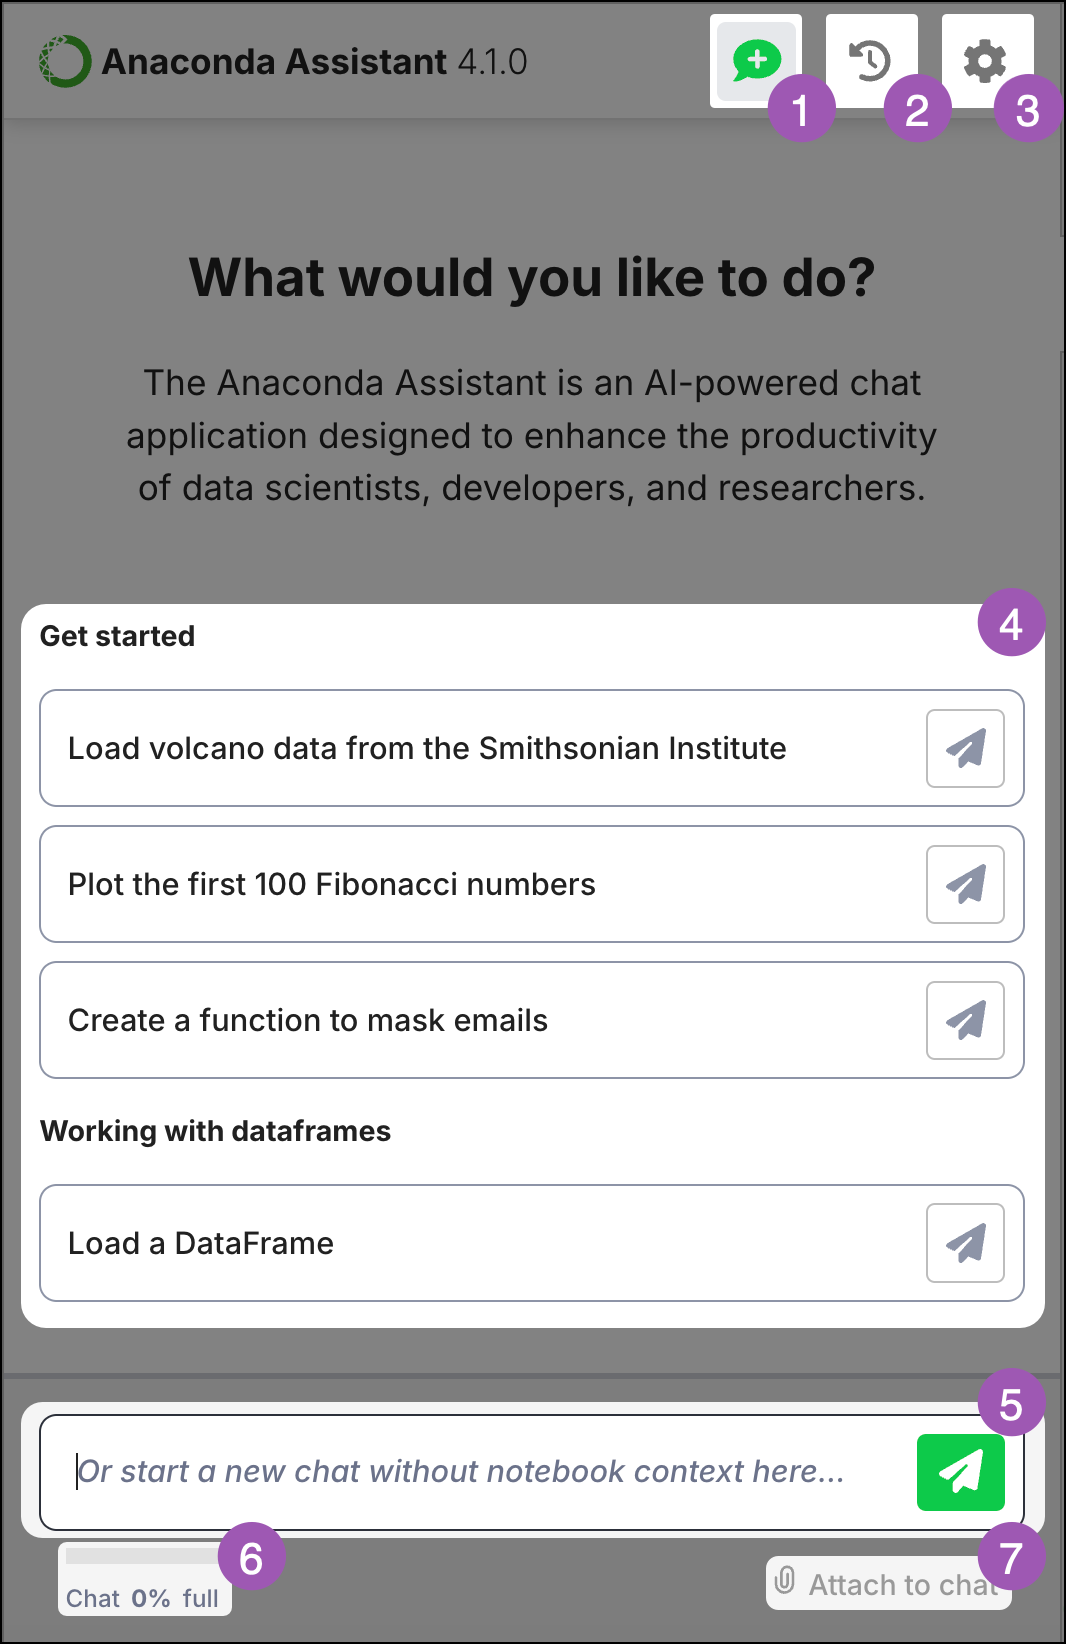Click the Anaconda Assistant 4.1.0 title
The image size is (1066, 1644).
tap(314, 61)
